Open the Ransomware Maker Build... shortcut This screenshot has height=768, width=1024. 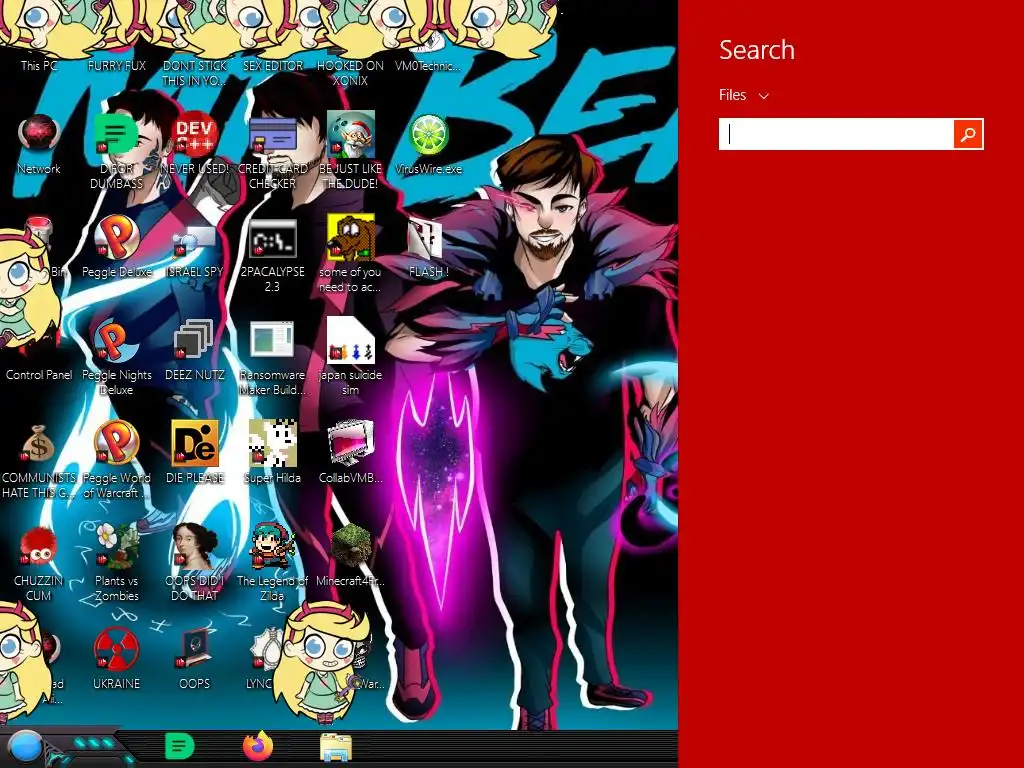click(x=272, y=341)
